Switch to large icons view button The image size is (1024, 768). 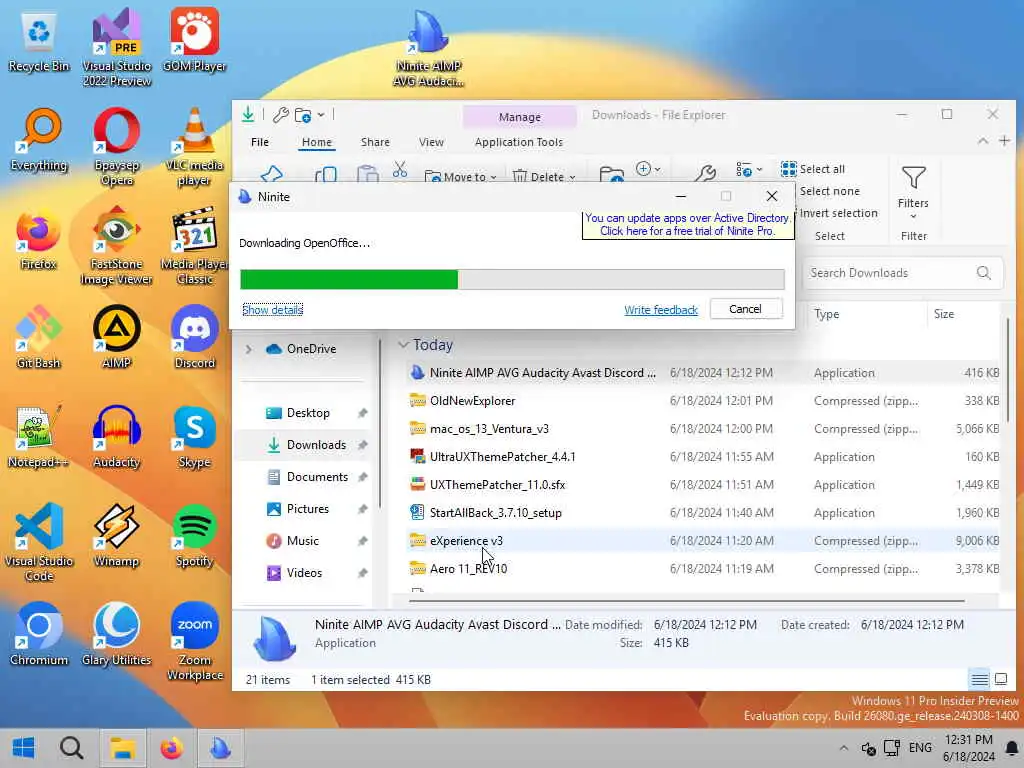click(x=1001, y=680)
